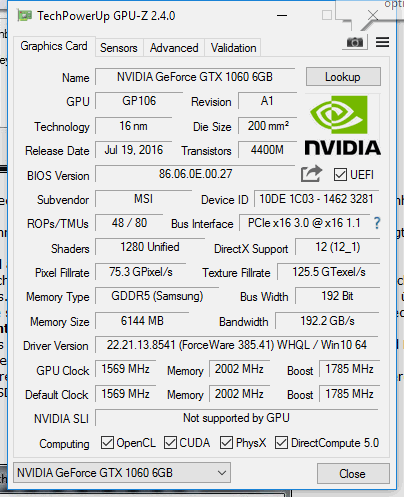Click the NVIDIA logo
Viewport: 404px width, 497px height.
pyautogui.click(x=342, y=125)
